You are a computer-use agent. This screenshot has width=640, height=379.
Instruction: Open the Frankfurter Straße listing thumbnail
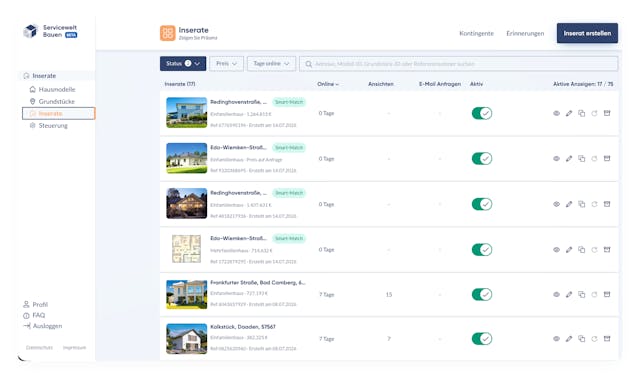187,294
